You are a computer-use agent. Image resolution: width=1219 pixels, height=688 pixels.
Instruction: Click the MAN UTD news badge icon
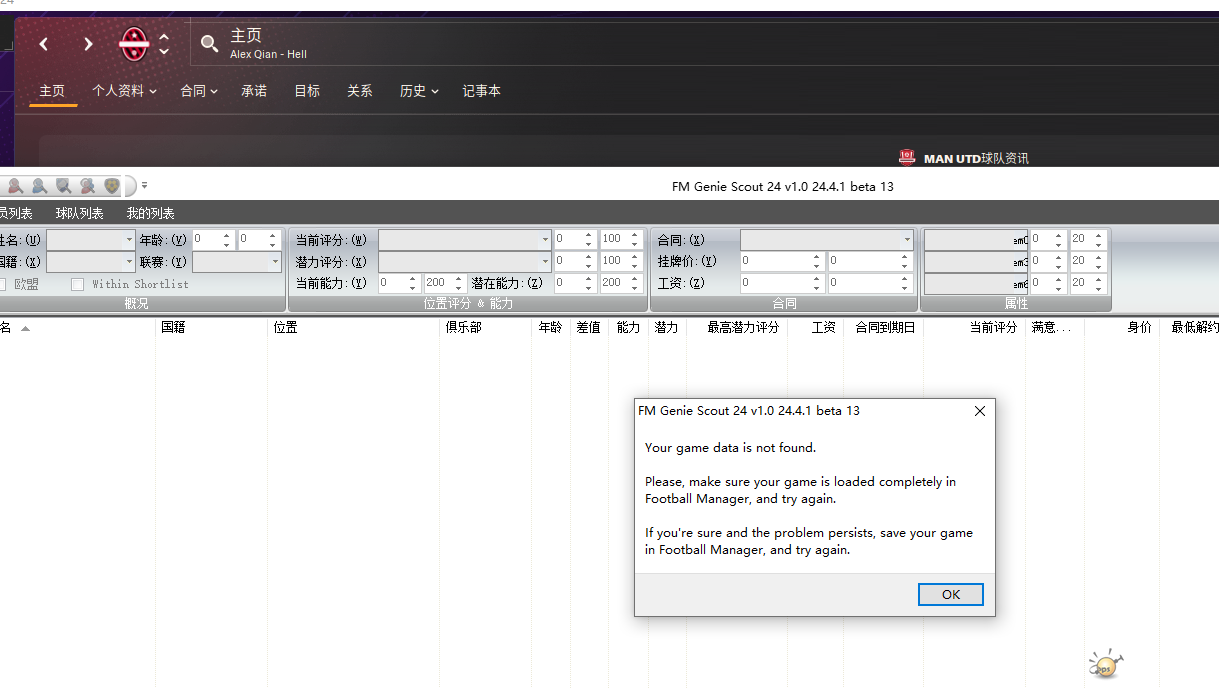[907, 157]
